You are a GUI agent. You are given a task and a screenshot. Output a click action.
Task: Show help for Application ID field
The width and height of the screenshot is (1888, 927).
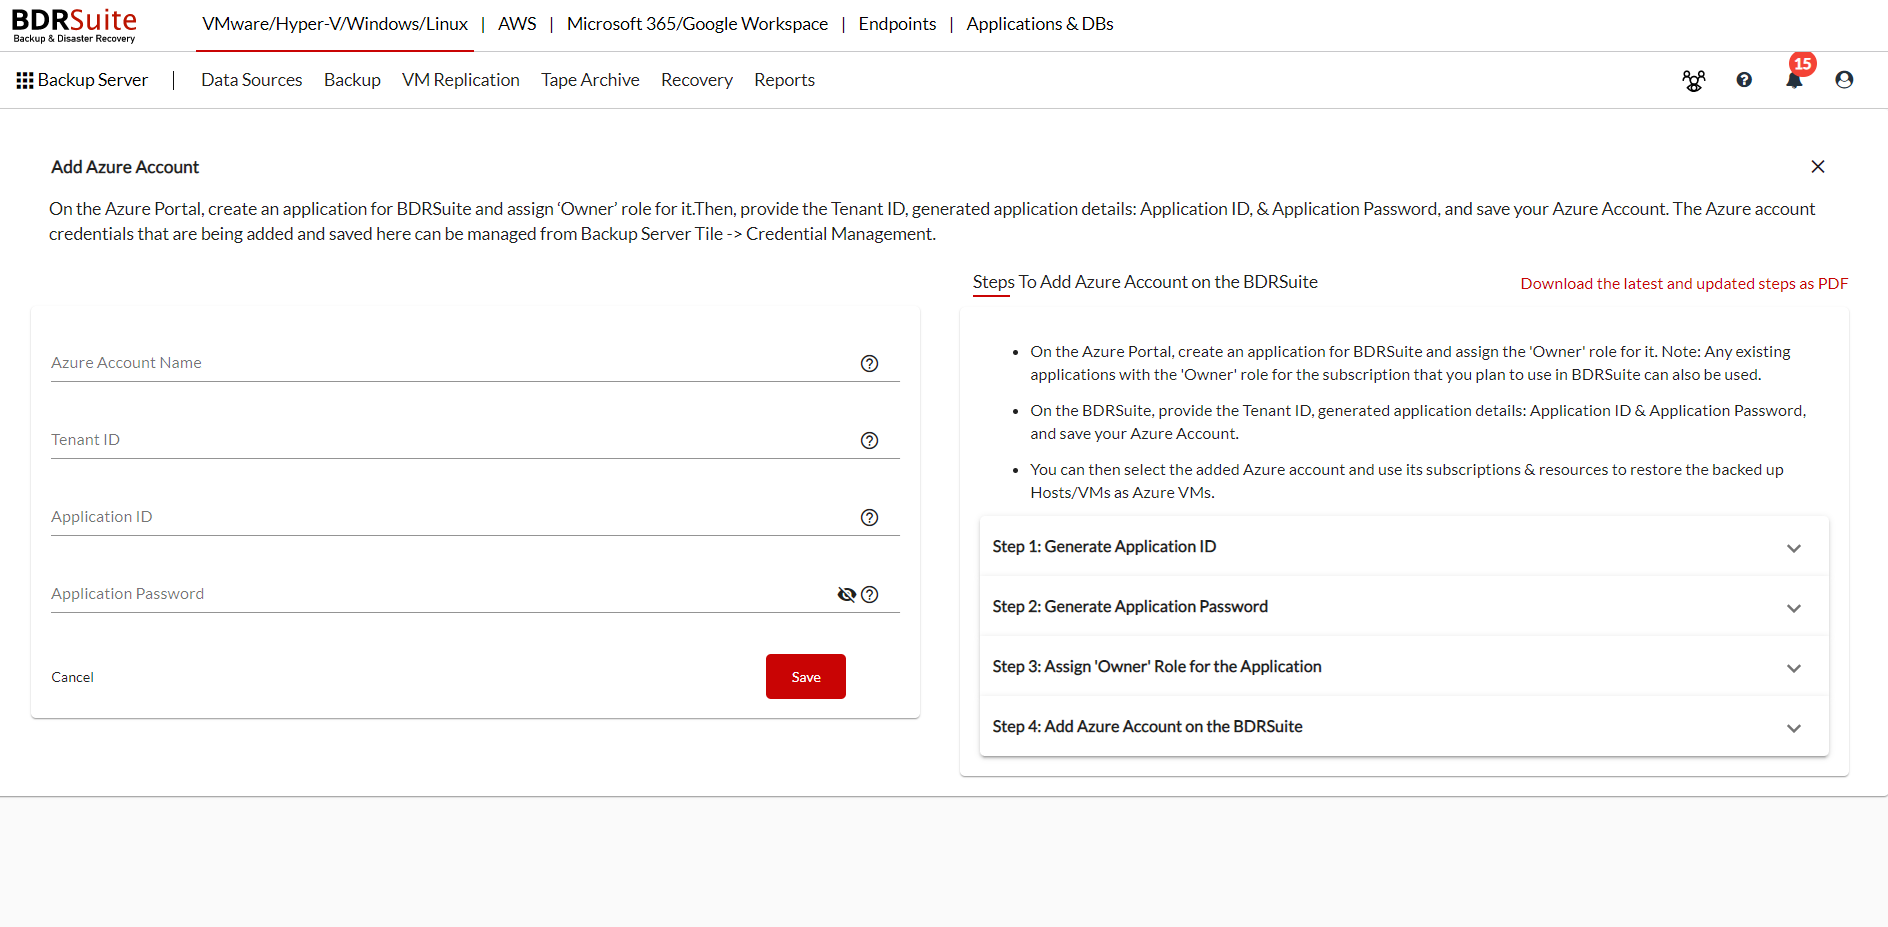870,518
